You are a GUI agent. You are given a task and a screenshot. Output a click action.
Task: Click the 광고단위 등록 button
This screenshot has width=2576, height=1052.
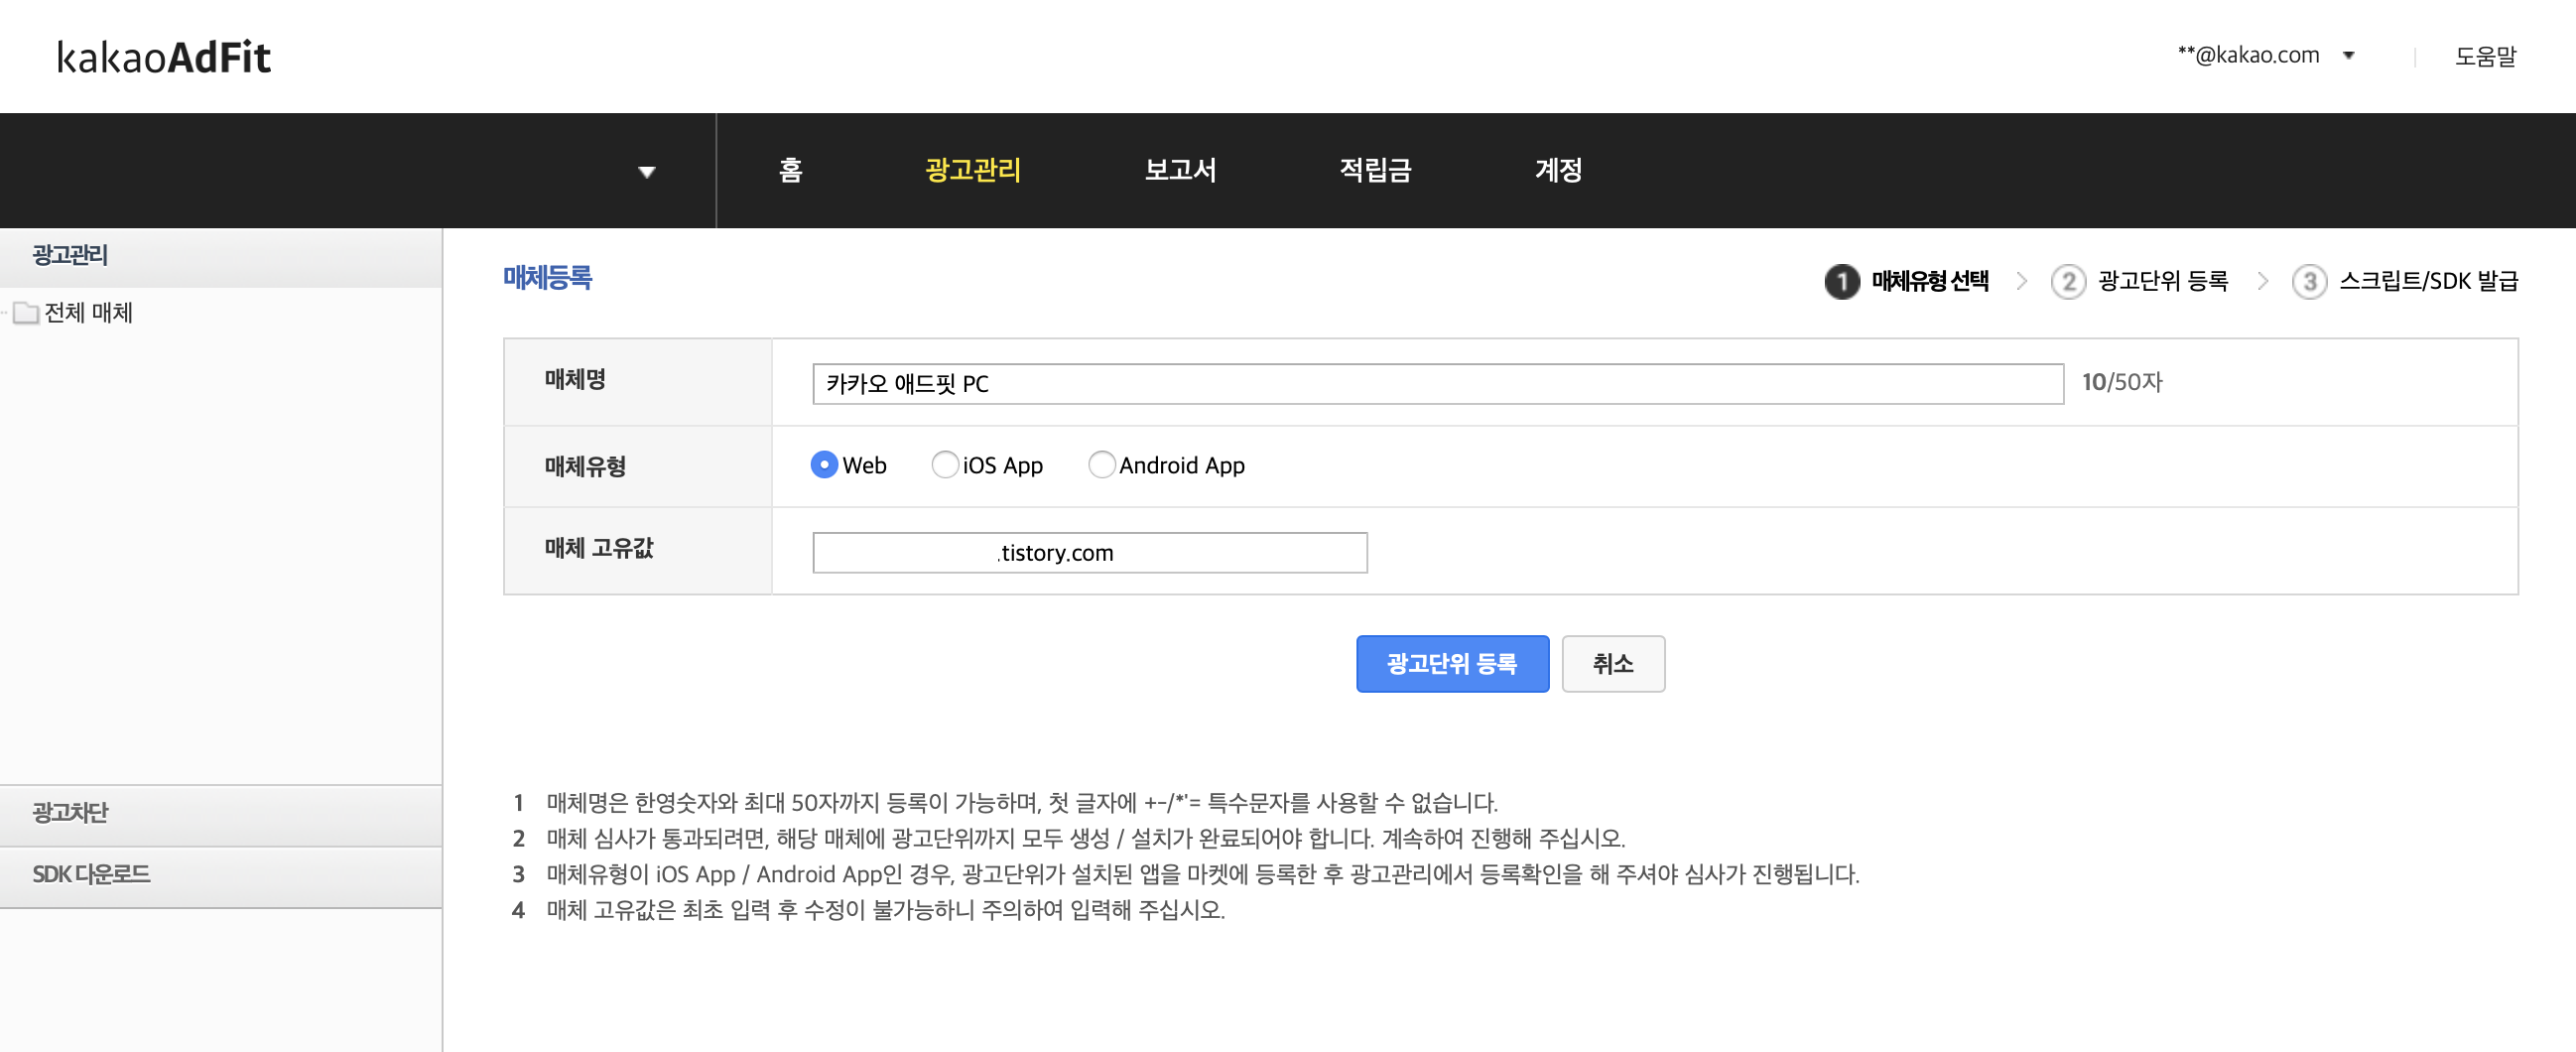(x=1452, y=663)
